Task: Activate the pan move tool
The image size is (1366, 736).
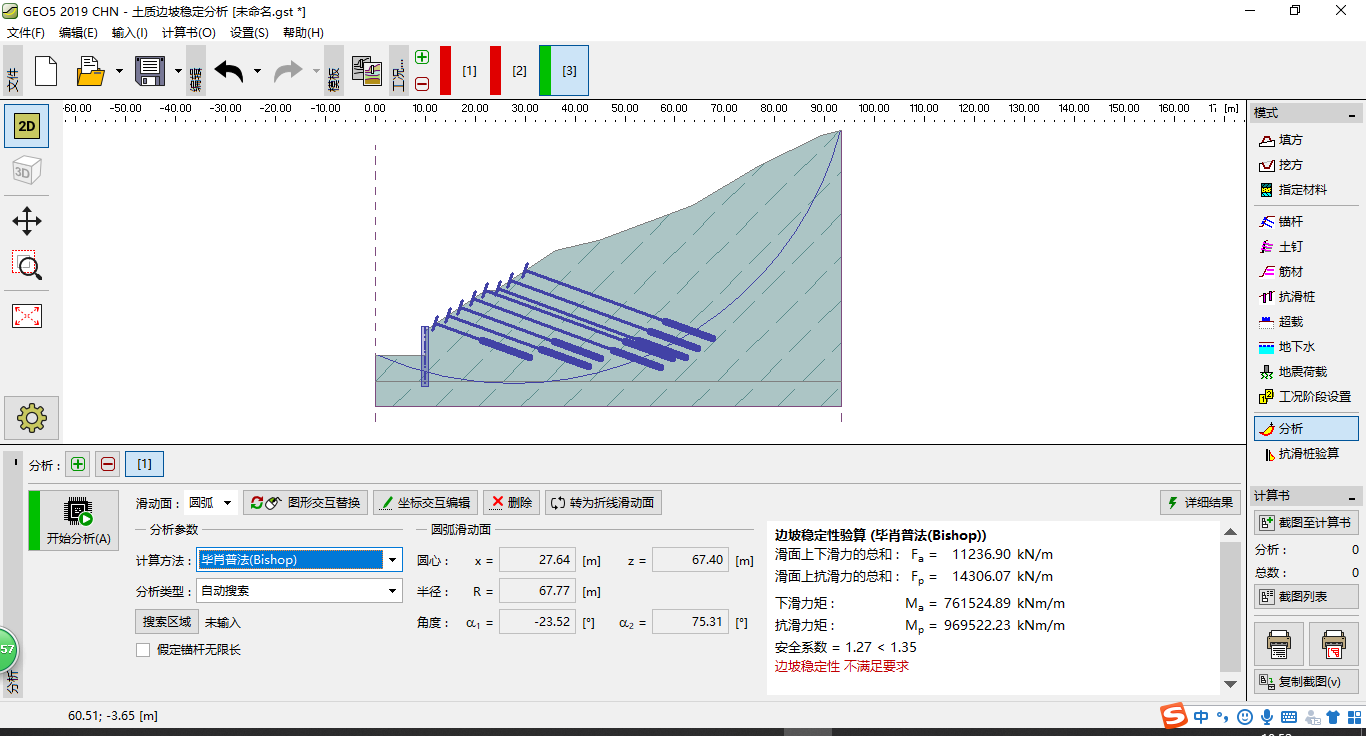Action: point(26,221)
